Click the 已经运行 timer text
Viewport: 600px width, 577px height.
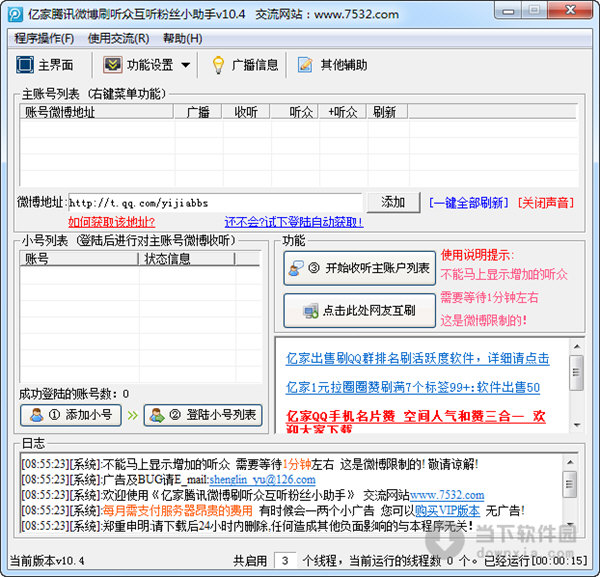click(535, 561)
